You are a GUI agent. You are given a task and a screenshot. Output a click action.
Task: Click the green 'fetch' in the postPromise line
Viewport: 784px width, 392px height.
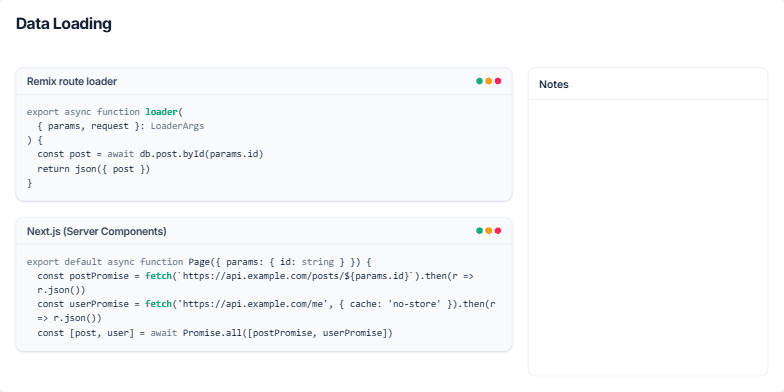(158, 276)
